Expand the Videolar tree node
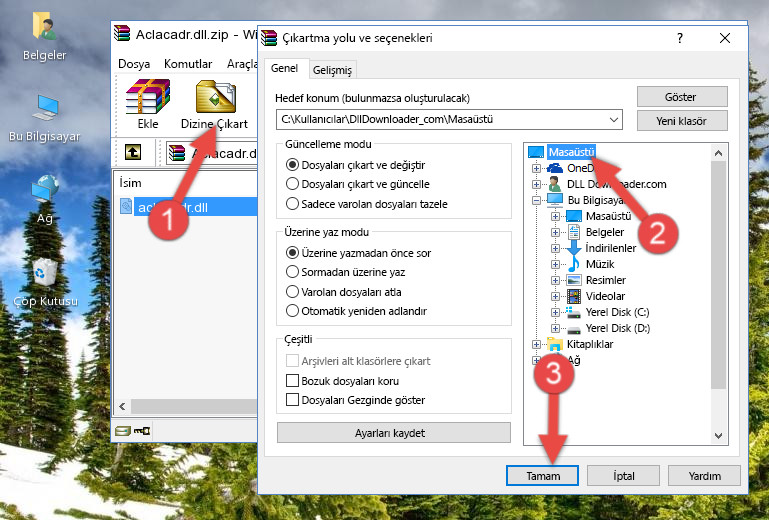769x520 pixels. (x=555, y=296)
